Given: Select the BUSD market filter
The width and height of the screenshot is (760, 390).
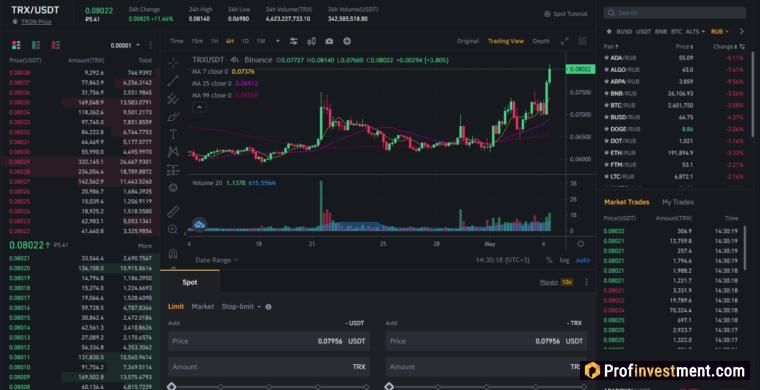Looking at the screenshot, I should point(624,31).
